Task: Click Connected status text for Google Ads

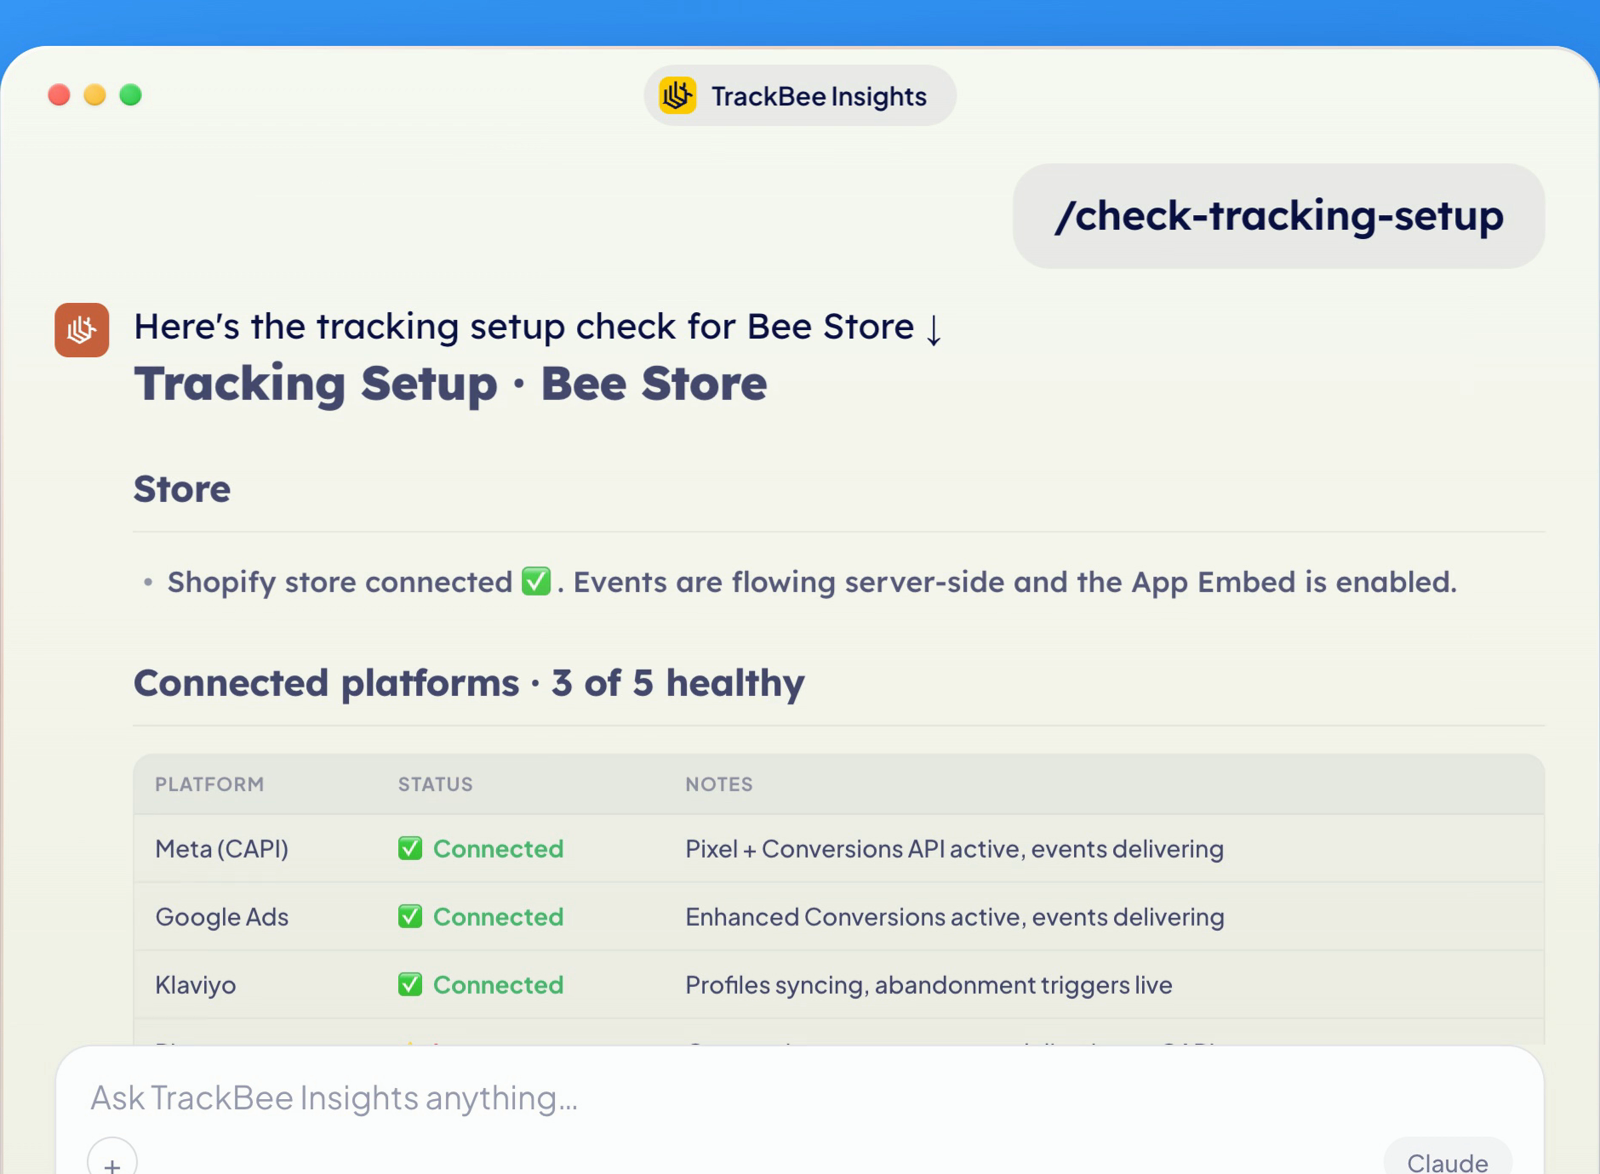Action: tap(498, 917)
